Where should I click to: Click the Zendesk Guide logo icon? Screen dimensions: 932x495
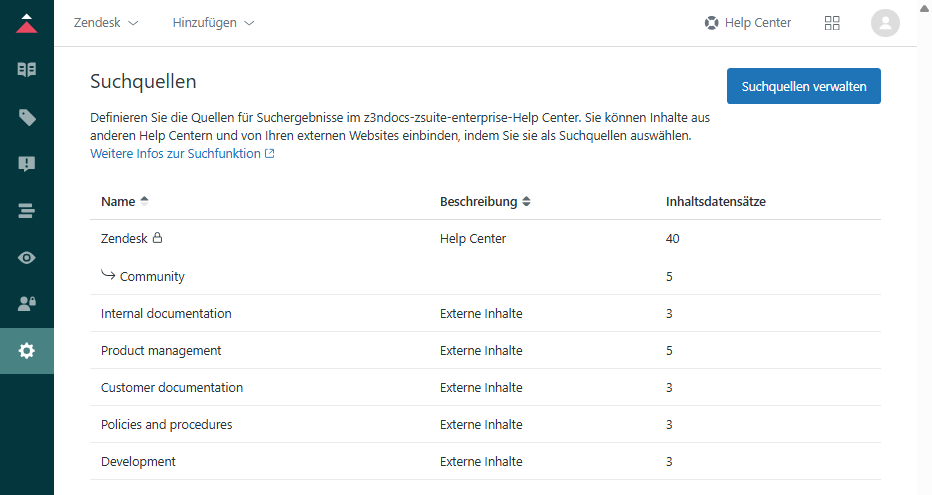point(27,23)
